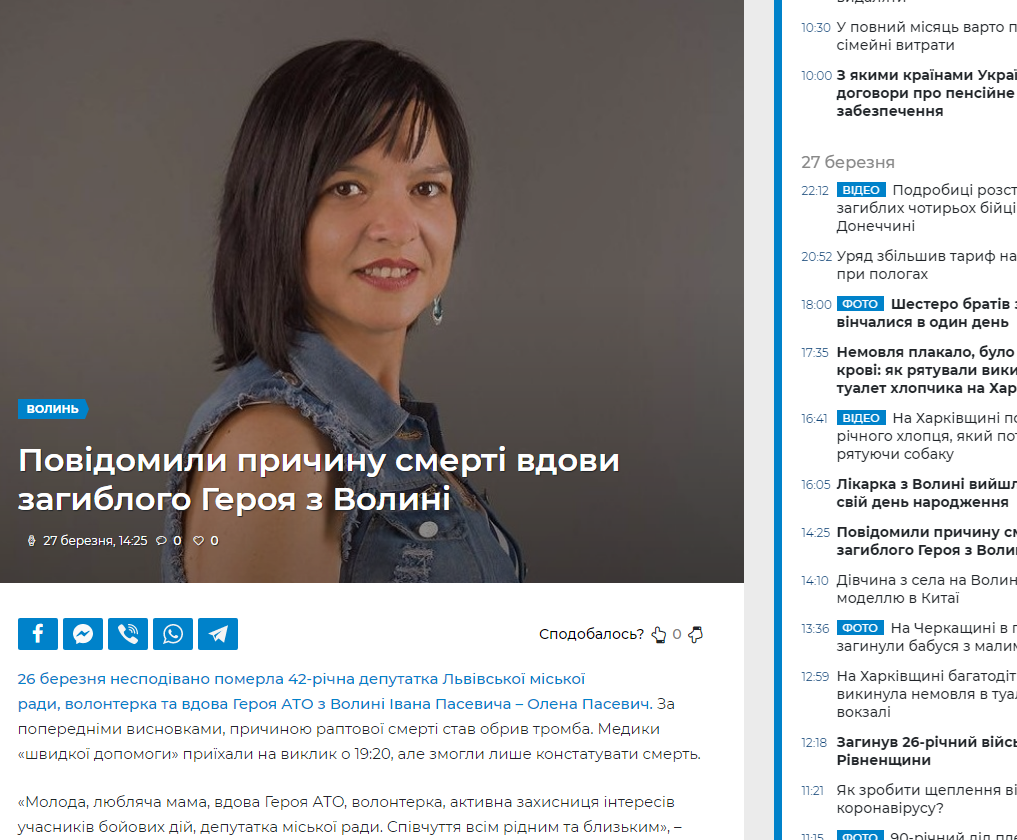1017x840 pixels.
Task: Open the comments bubble icon under headline
Action: point(162,540)
